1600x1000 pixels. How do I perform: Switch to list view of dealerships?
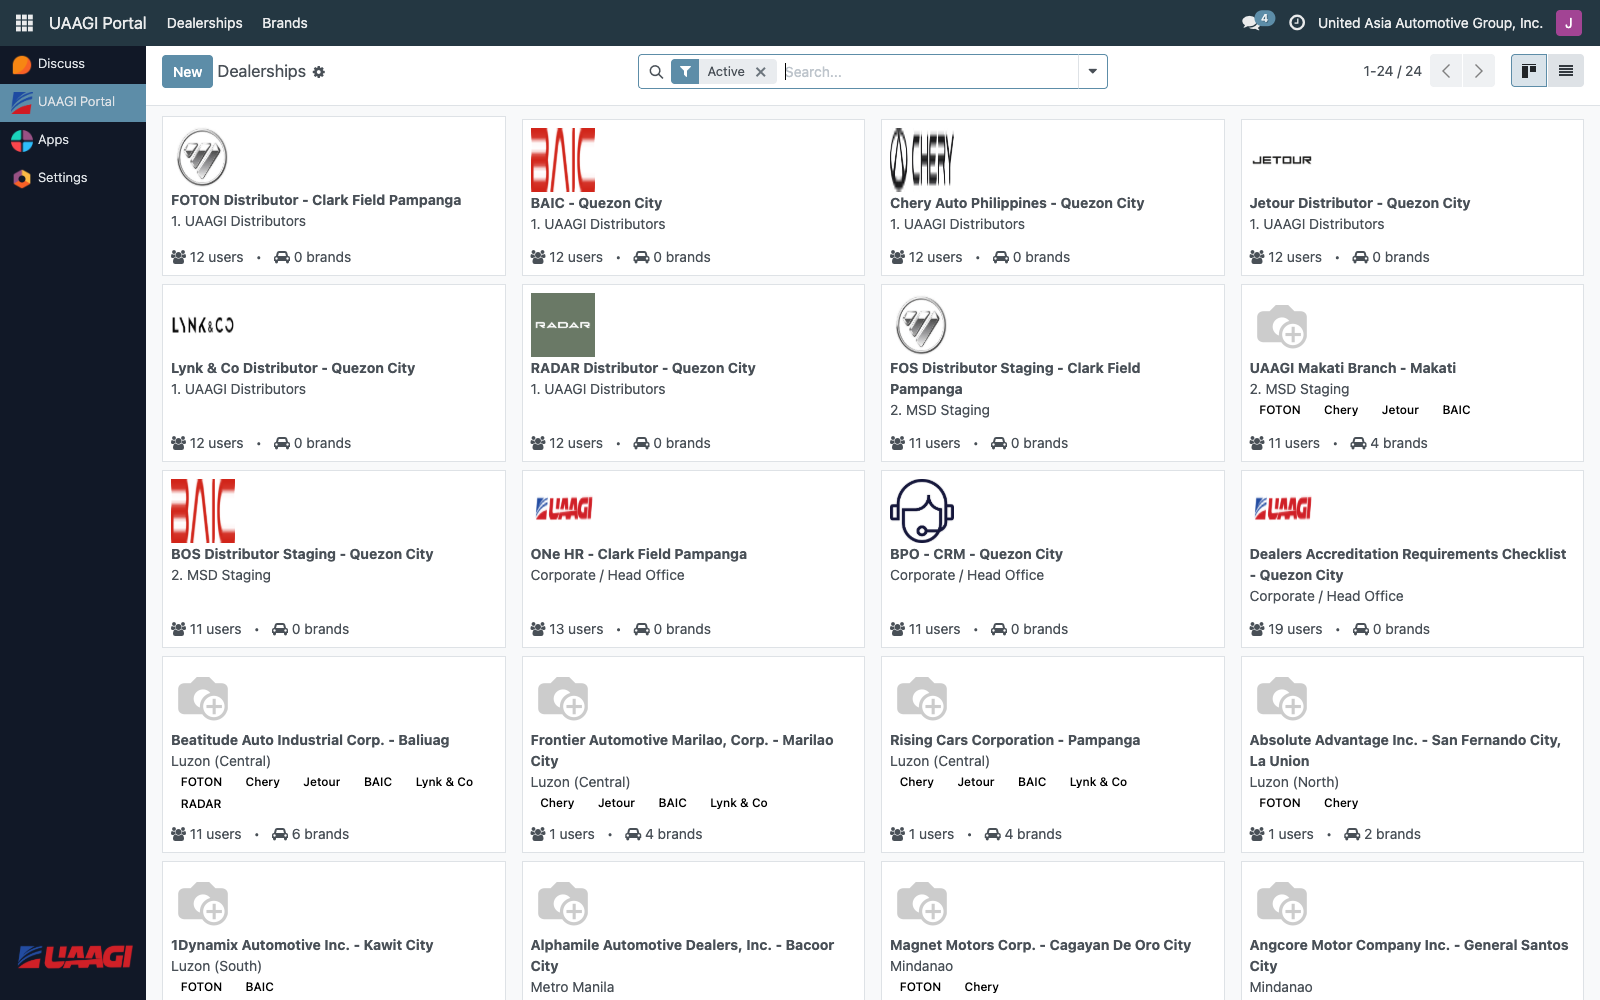[x=1565, y=70]
